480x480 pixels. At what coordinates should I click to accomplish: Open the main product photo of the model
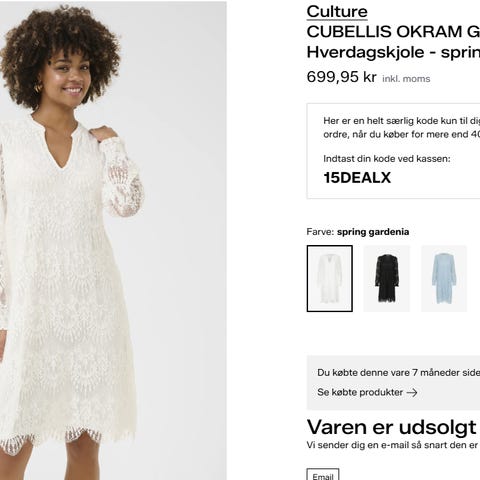coord(113,241)
